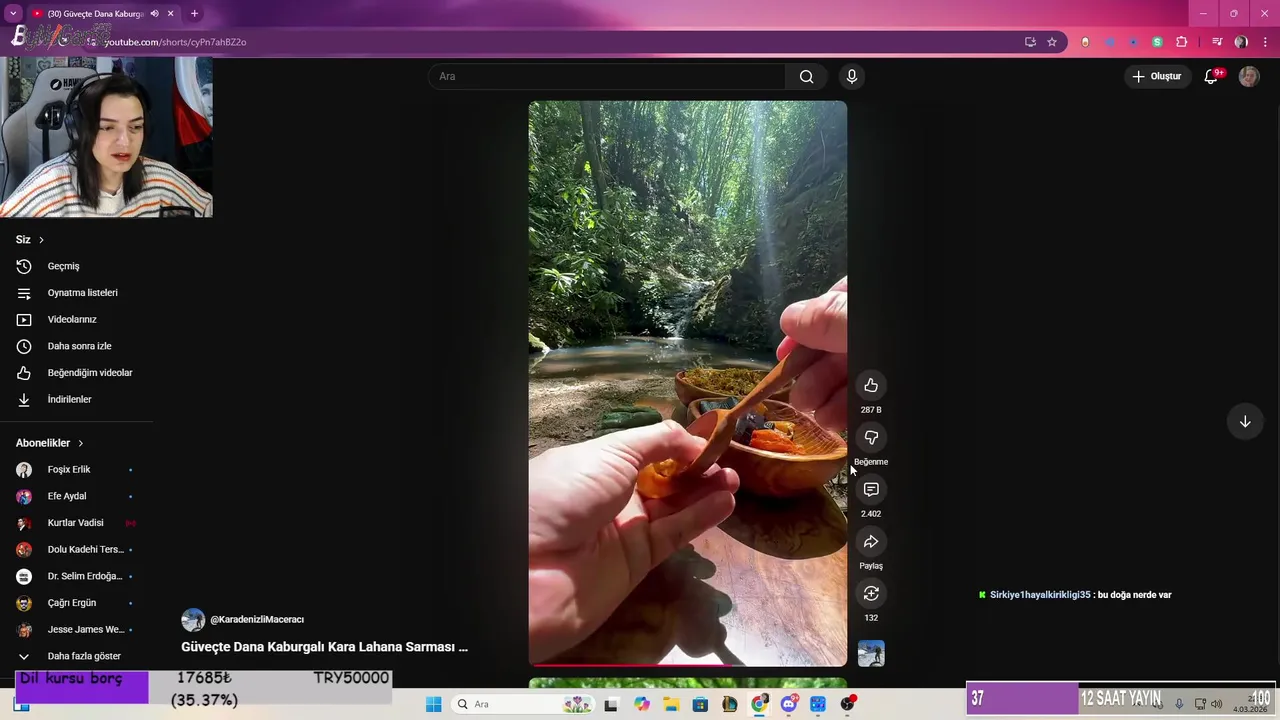Expand the Abonelikler section header
This screenshot has width=1280, height=720.
click(x=50, y=443)
